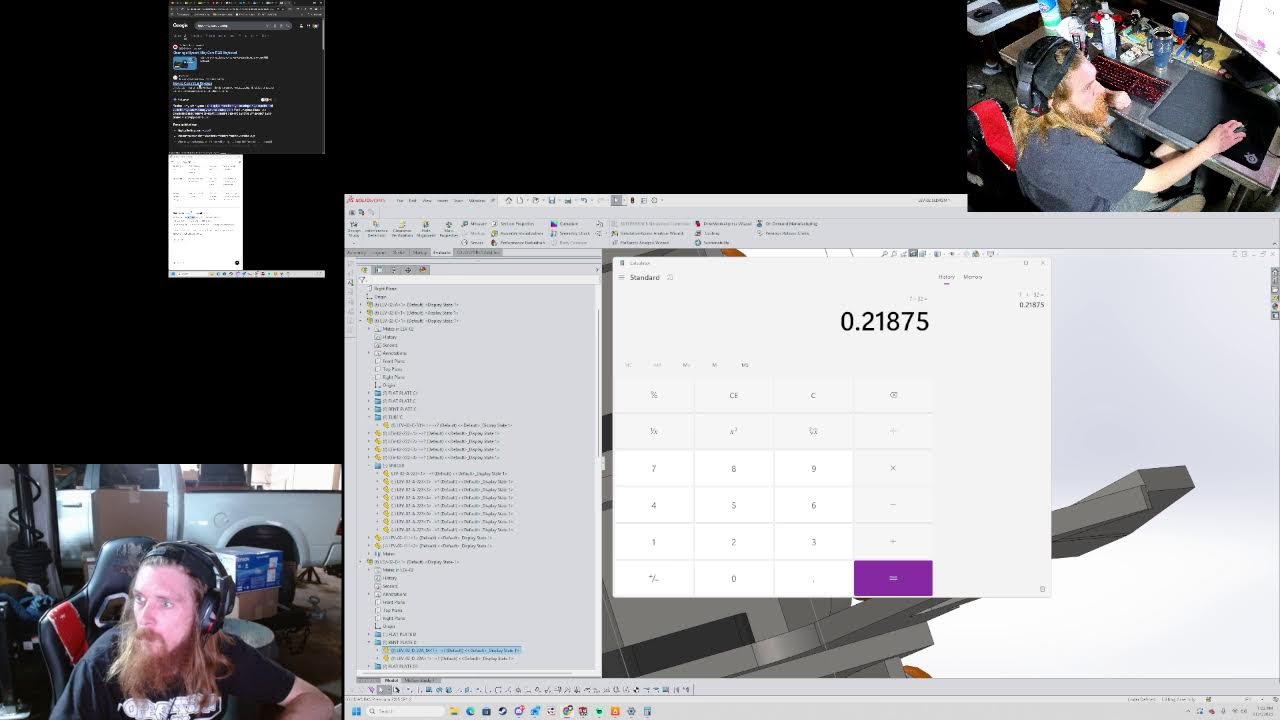Click the plus operator key in Calculator
Screen dimensions: 1280x720
[x=893, y=542]
